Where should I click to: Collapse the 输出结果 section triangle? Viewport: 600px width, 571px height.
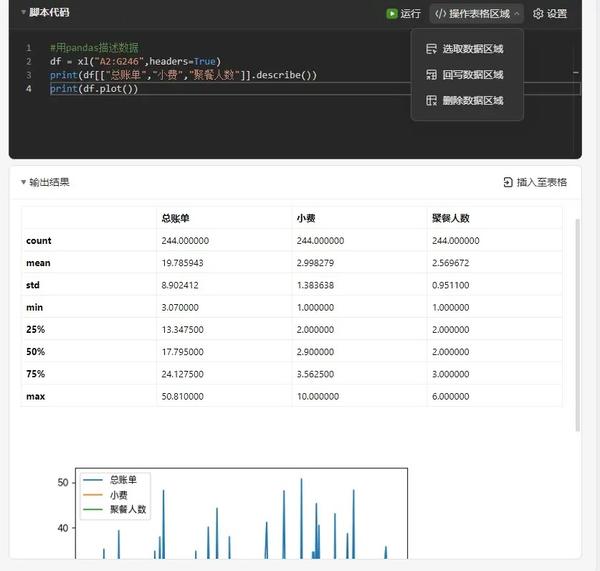pyautogui.click(x=23, y=182)
